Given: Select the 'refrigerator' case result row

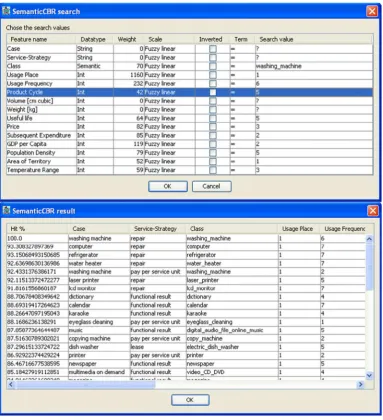Looking at the screenshot, I should [x=186, y=255].
